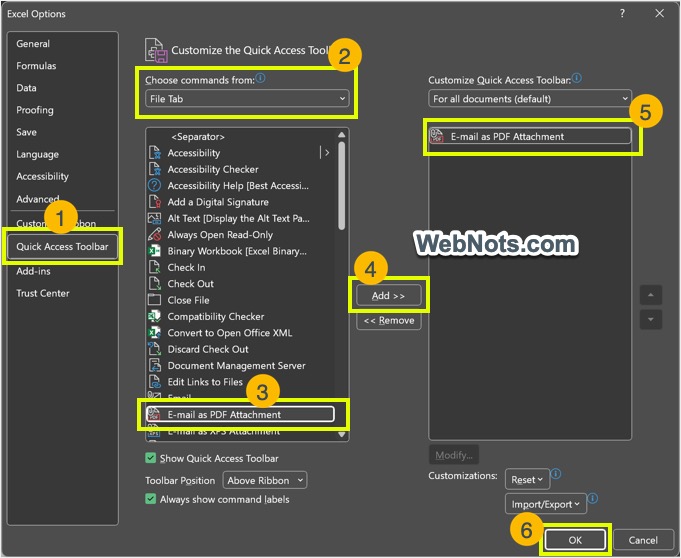Click the Document Management Server icon
This screenshot has height=558, width=681.
155,366
